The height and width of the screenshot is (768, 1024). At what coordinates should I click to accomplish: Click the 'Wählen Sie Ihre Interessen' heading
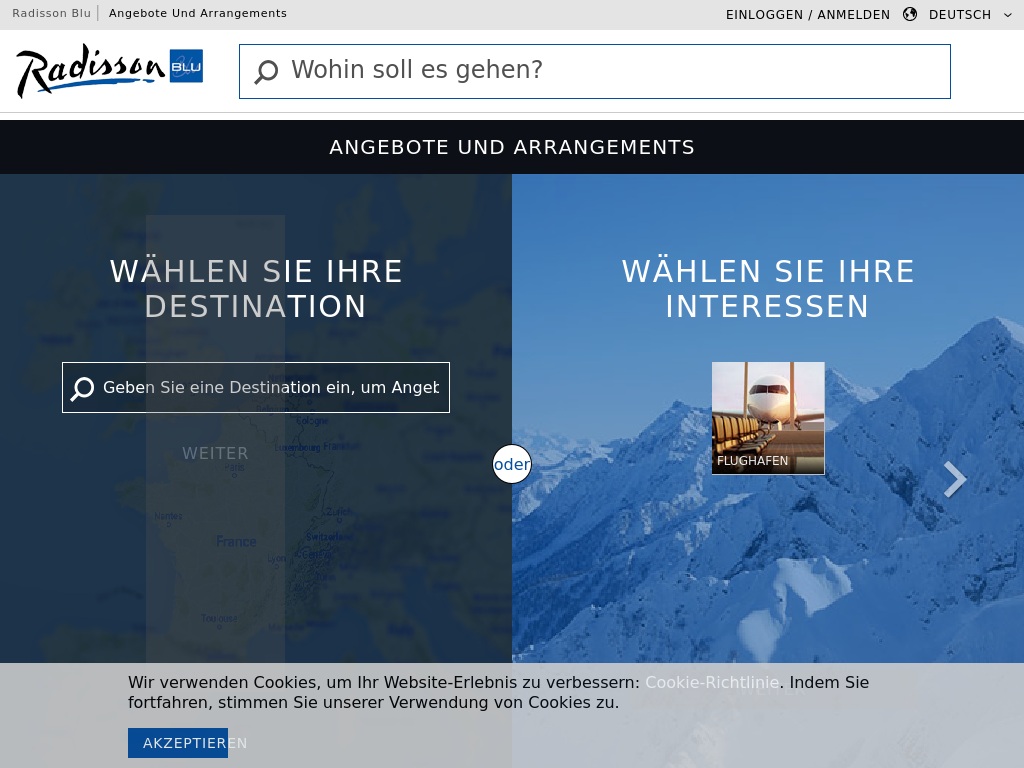pyautogui.click(x=768, y=289)
